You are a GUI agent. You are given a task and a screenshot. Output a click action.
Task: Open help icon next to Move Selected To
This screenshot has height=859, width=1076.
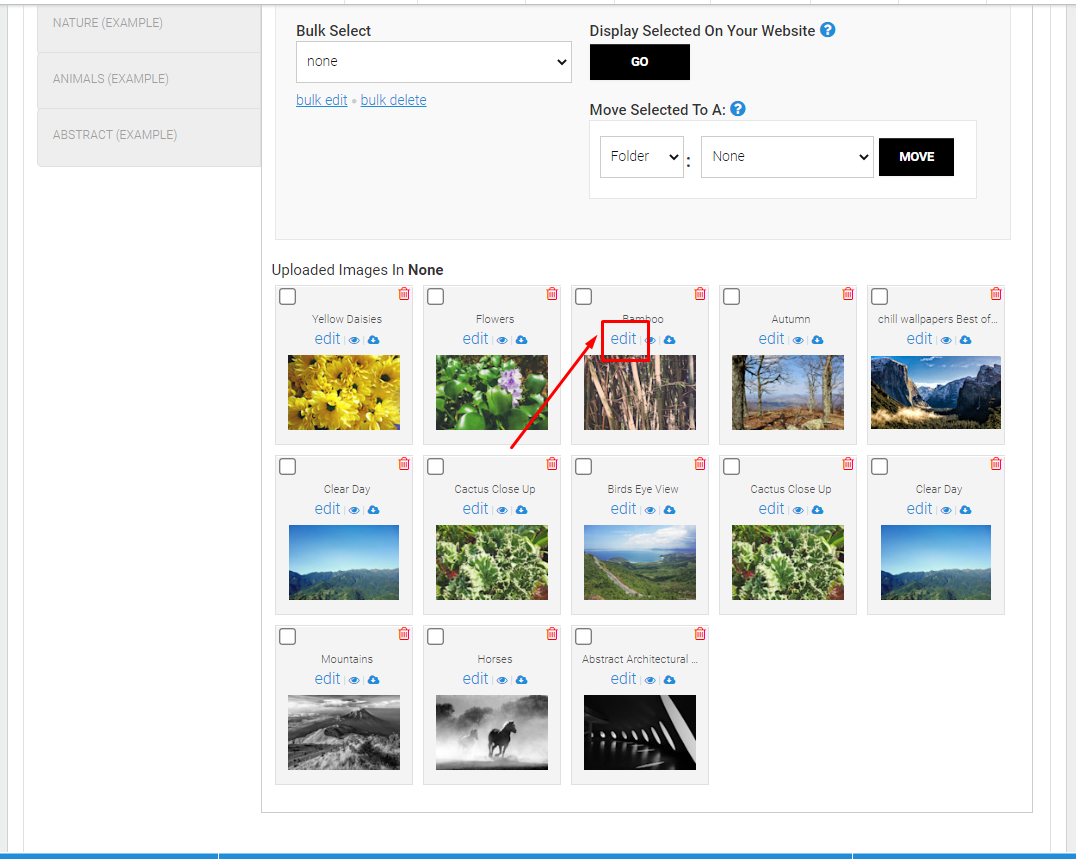(x=738, y=109)
